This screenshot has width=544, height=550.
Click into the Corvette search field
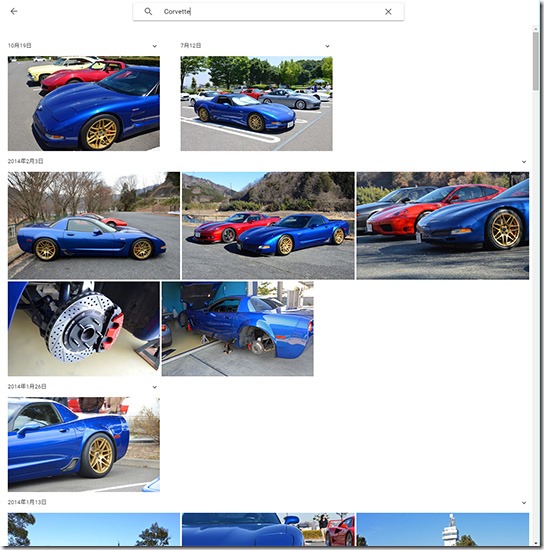coord(268,12)
